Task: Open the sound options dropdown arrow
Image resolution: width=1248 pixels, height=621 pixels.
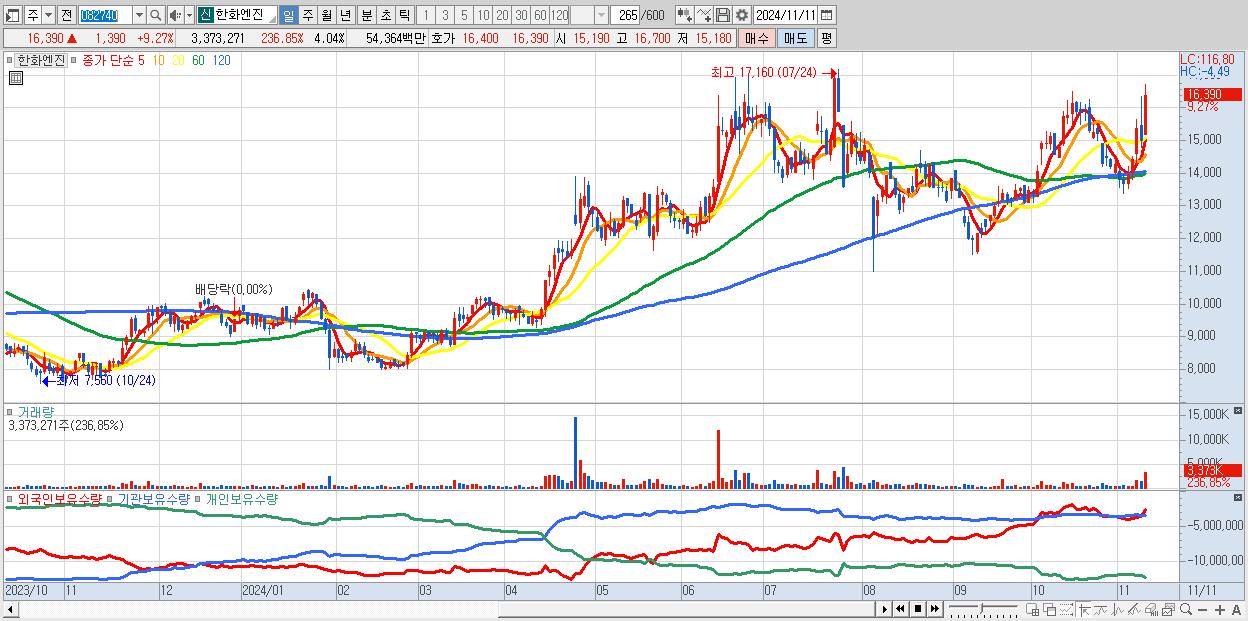Action: click(x=189, y=15)
